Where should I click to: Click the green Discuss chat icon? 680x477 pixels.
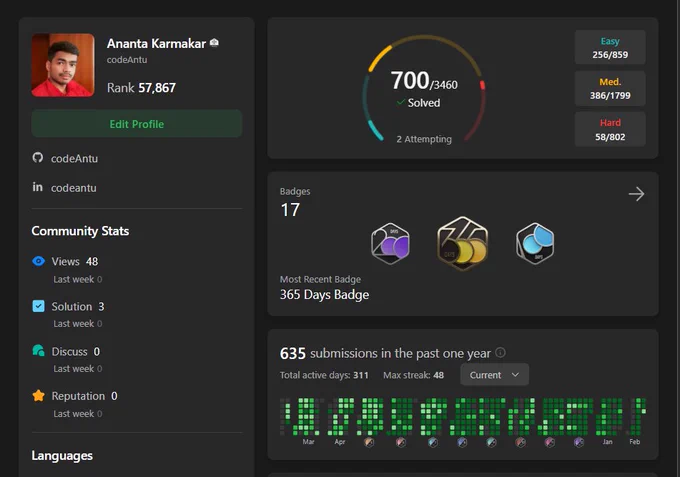coord(39,350)
